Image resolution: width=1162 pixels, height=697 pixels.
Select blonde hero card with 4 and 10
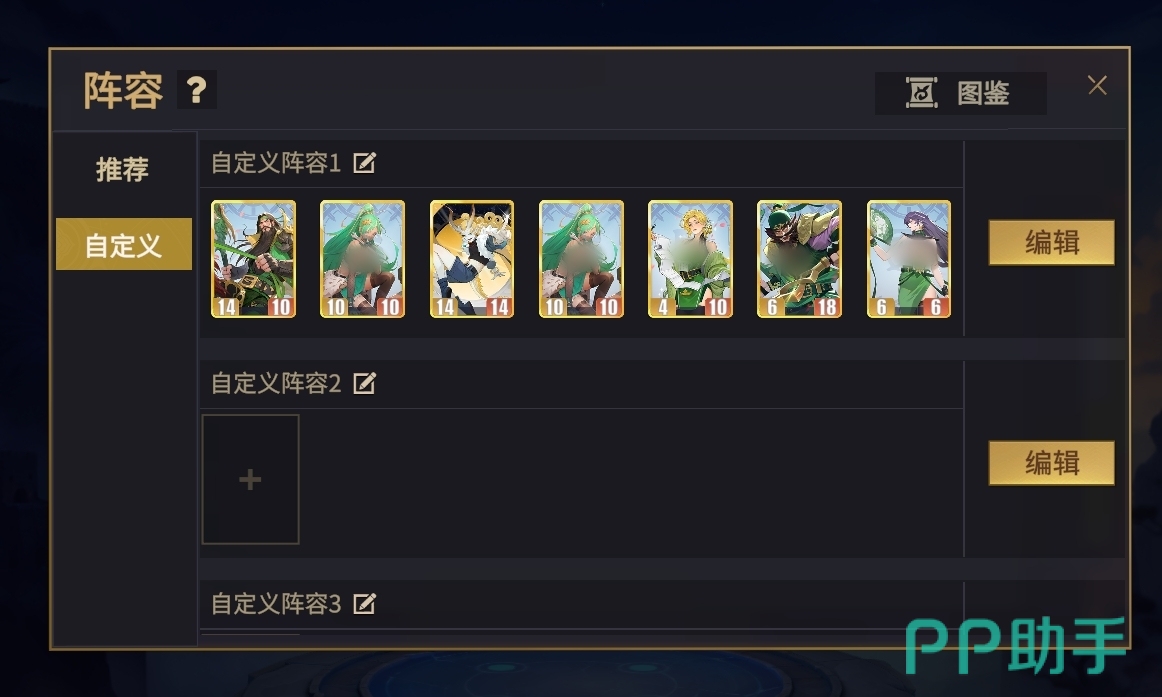(x=691, y=259)
